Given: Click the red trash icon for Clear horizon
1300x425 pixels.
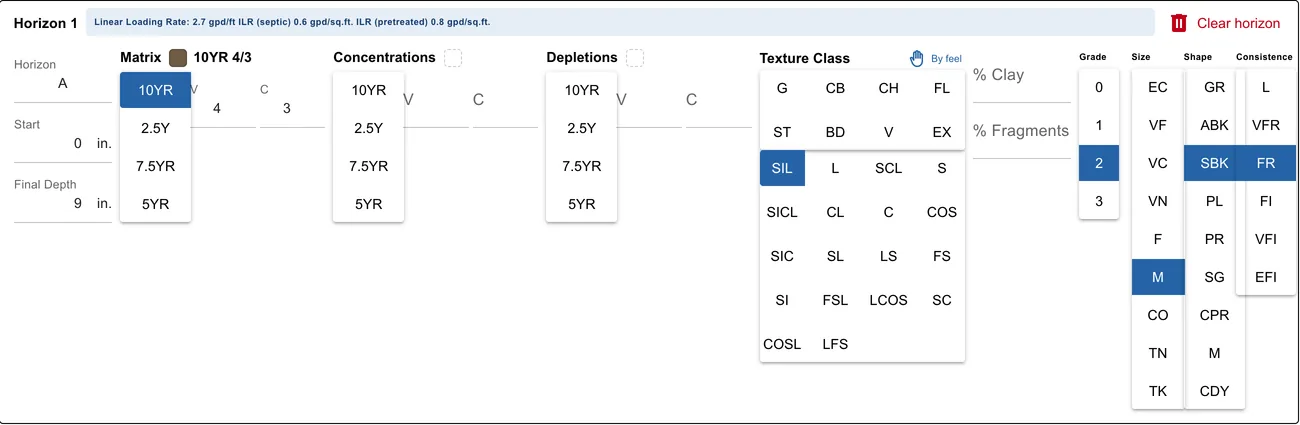Looking at the screenshot, I should (1179, 23).
